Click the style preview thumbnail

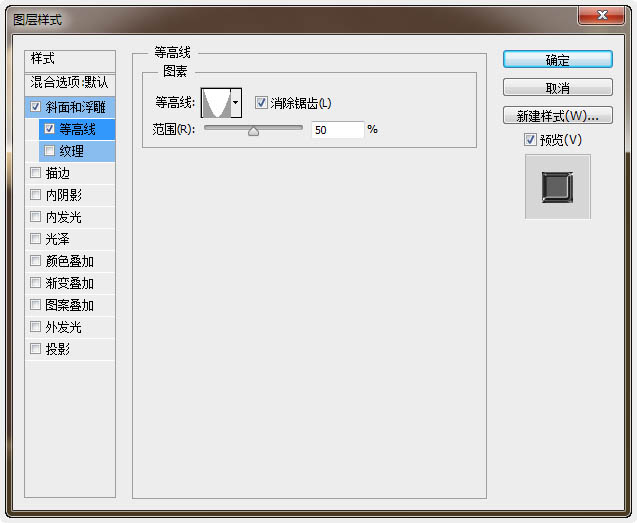pos(557,187)
